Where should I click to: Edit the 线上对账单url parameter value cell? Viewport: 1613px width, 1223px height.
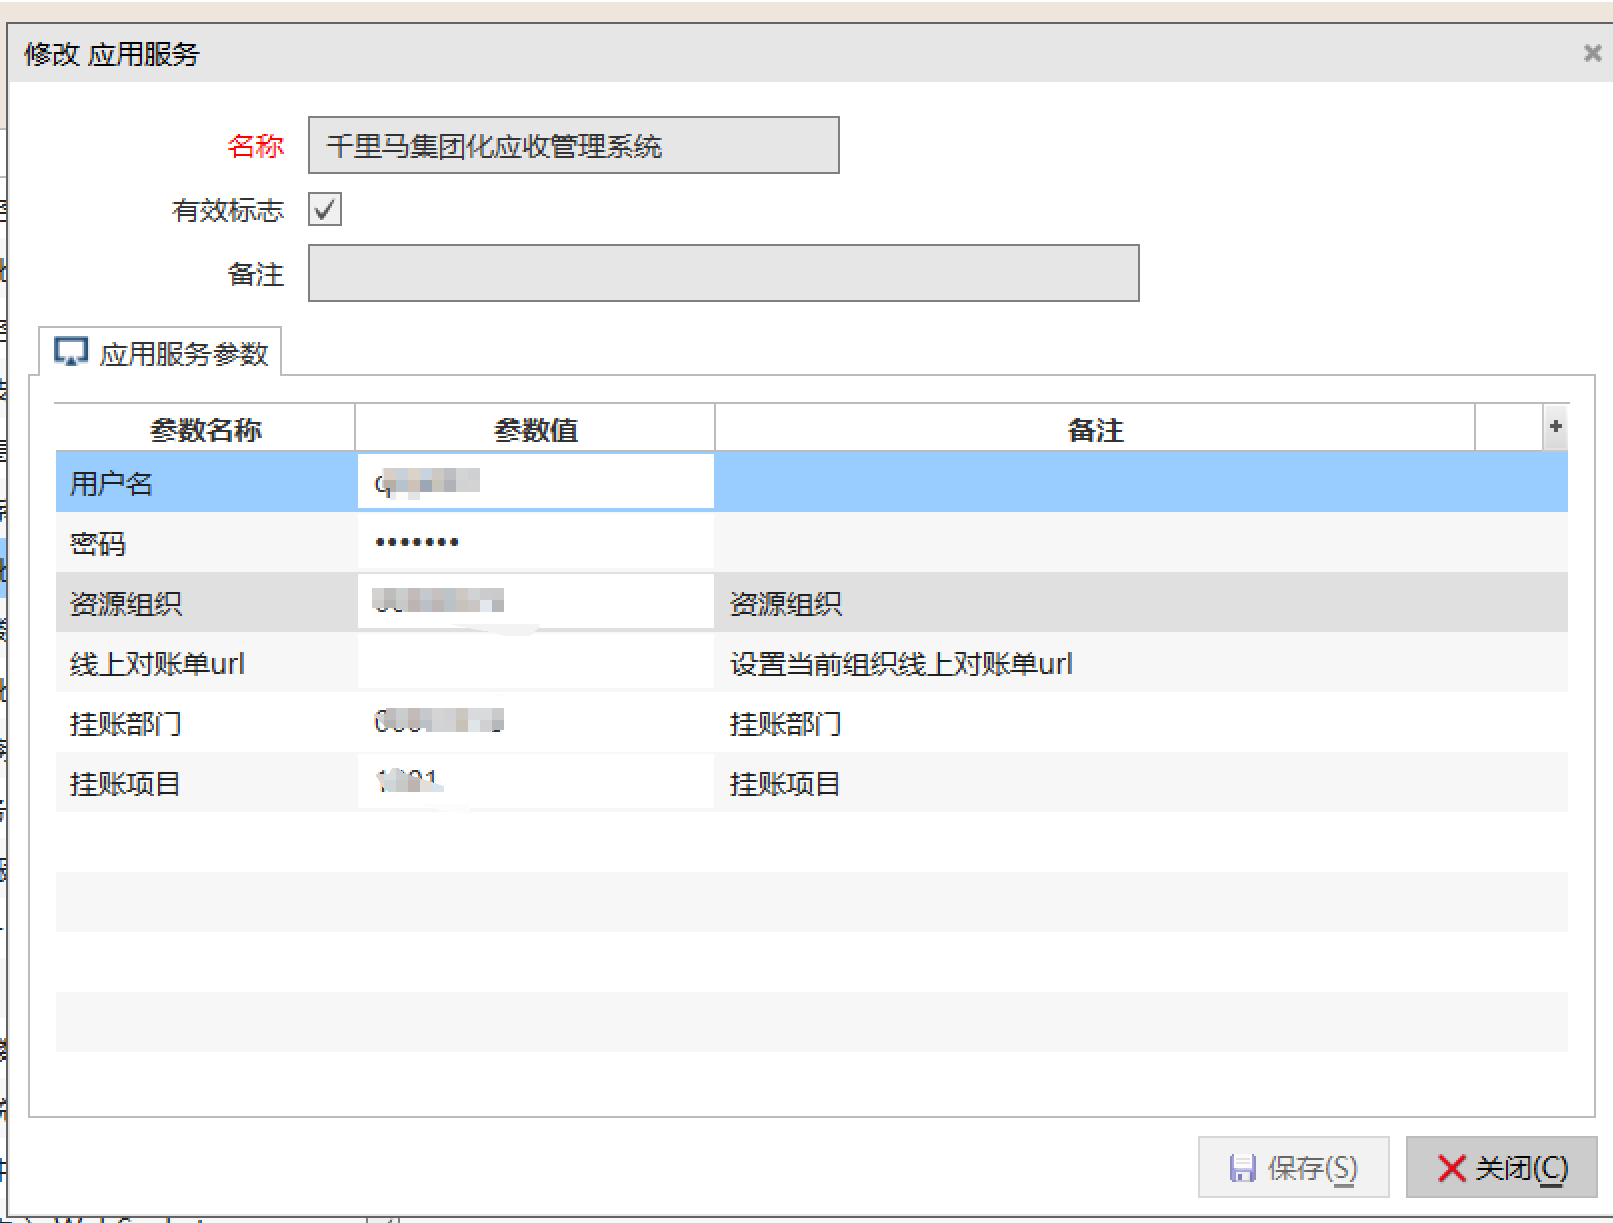535,663
